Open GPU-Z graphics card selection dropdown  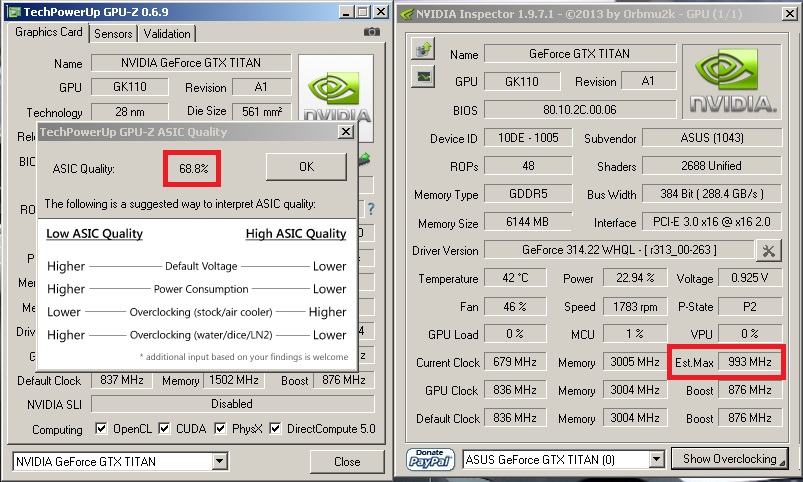point(219,461)
